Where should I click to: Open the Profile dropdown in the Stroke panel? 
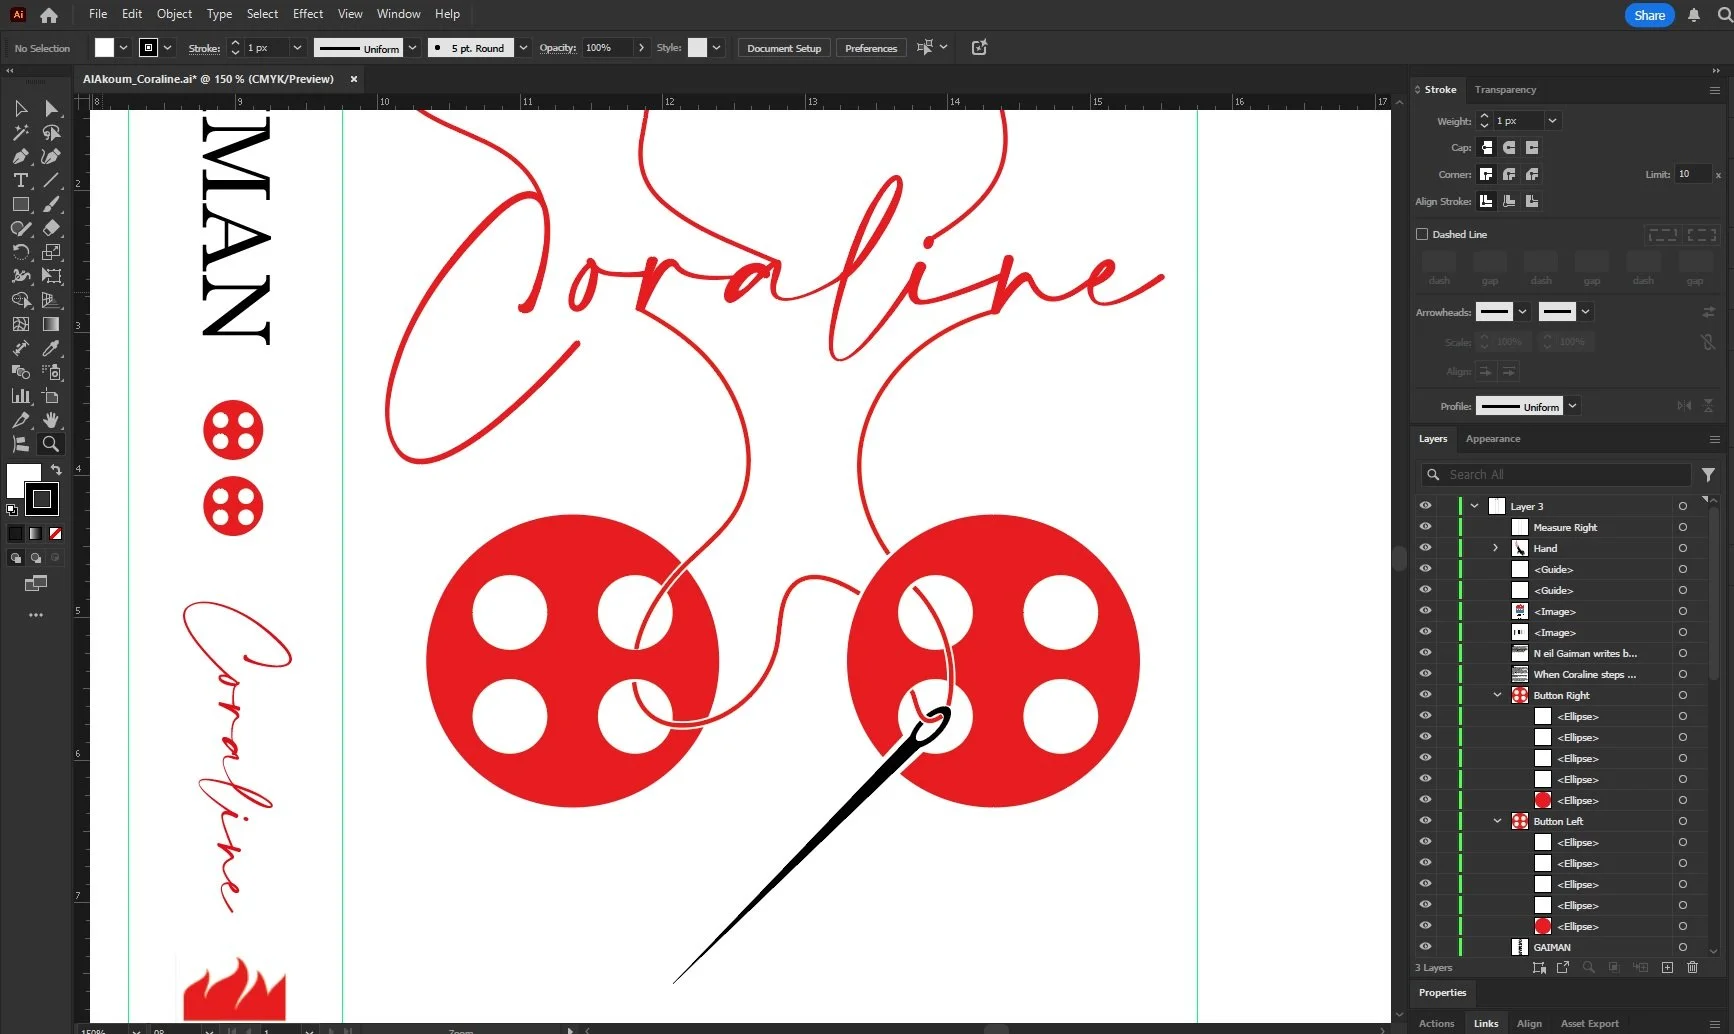[1572, 406]
